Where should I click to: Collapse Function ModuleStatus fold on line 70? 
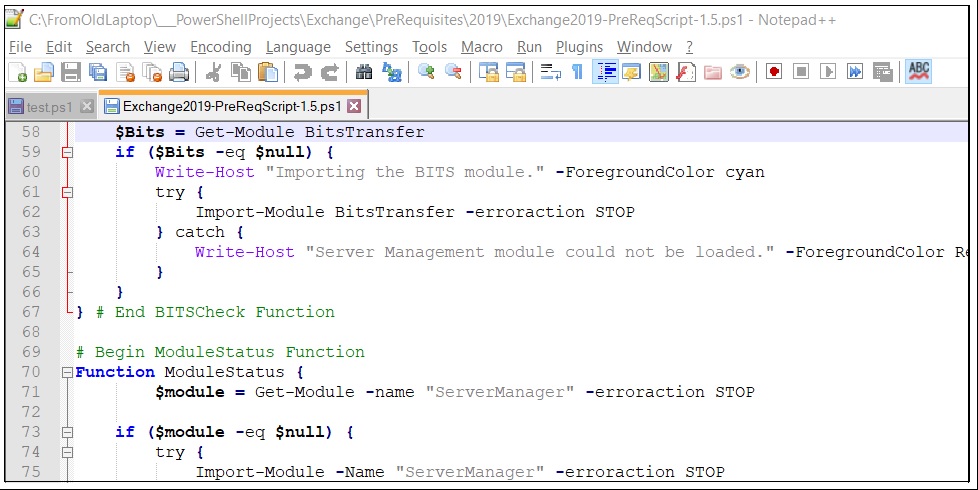point(67,372)
